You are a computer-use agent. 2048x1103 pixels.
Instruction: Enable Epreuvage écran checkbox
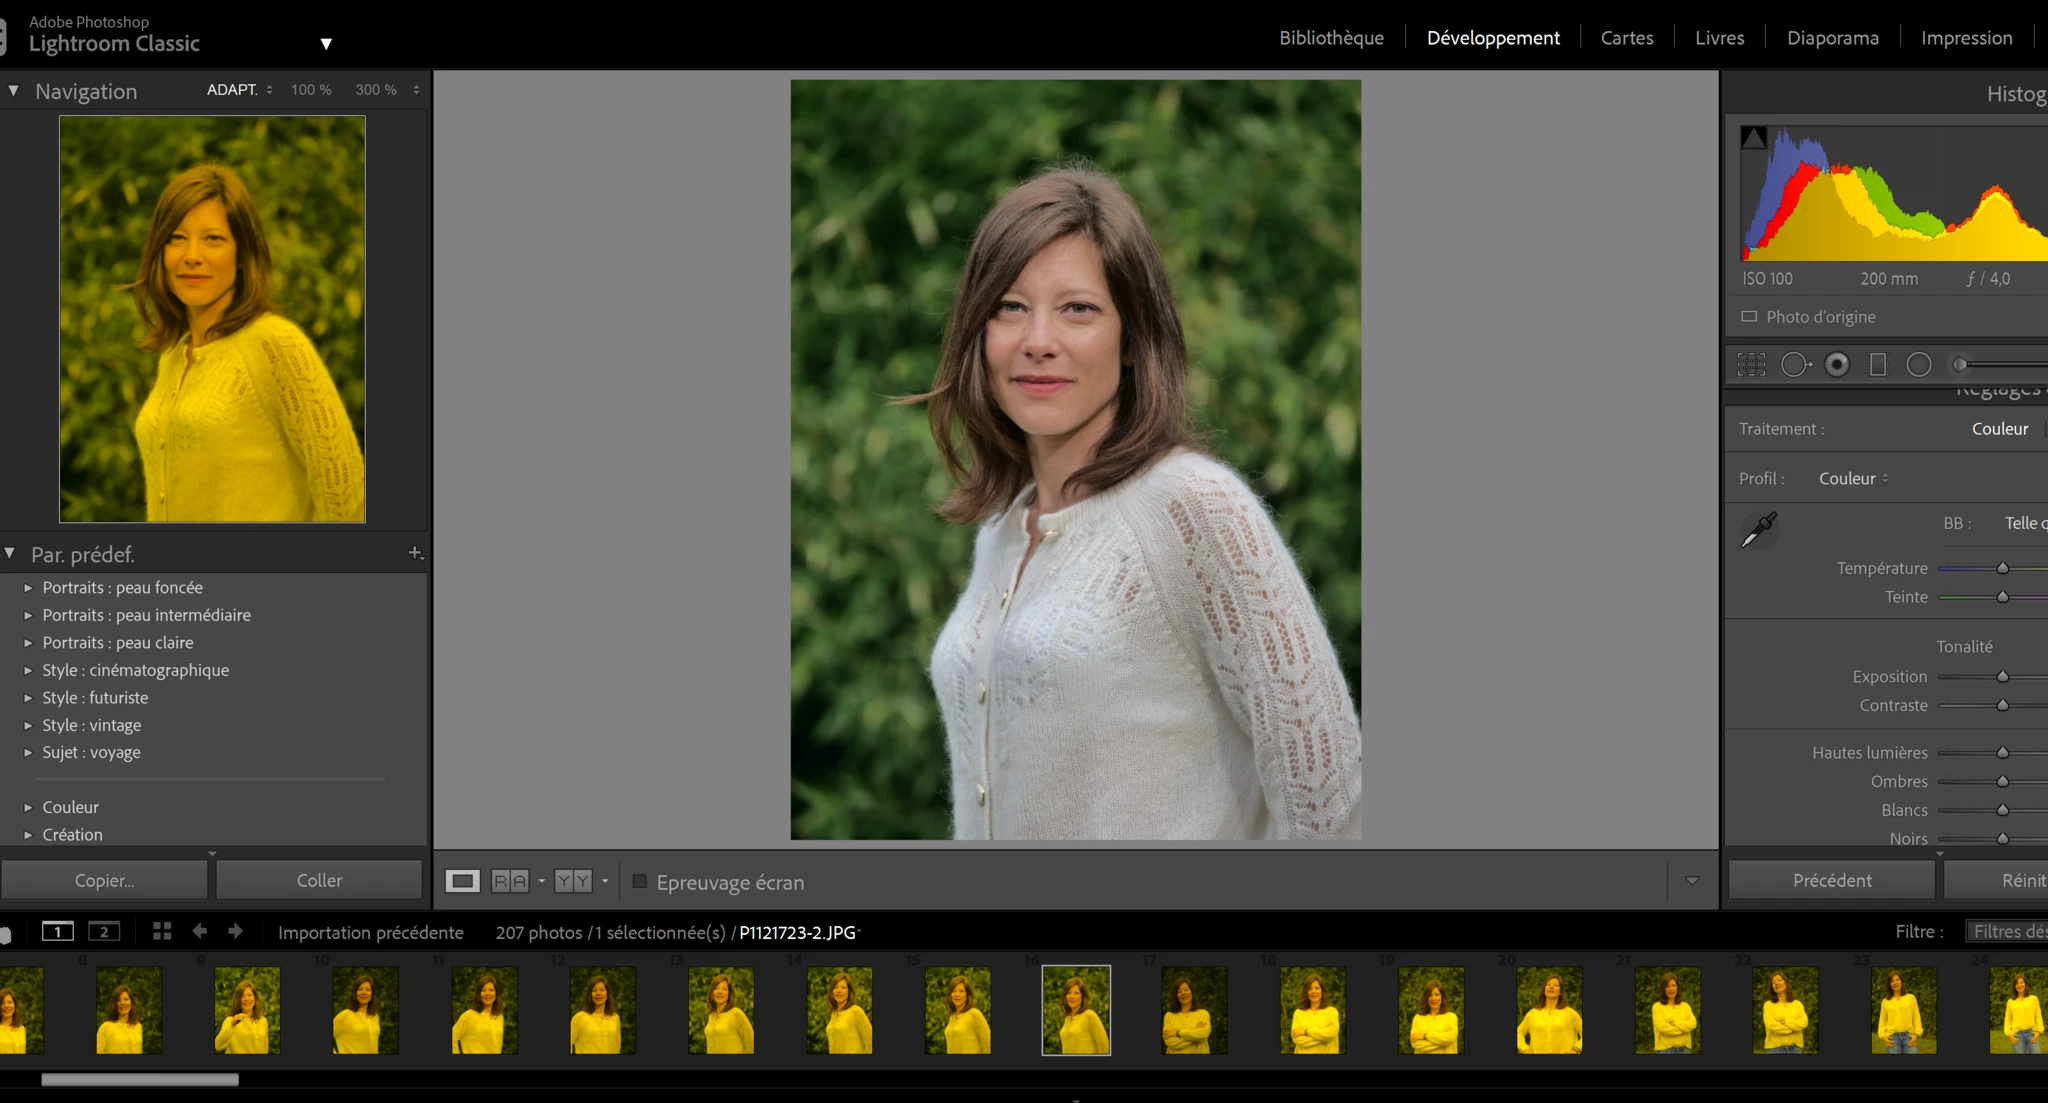click(x=640, y=881)
